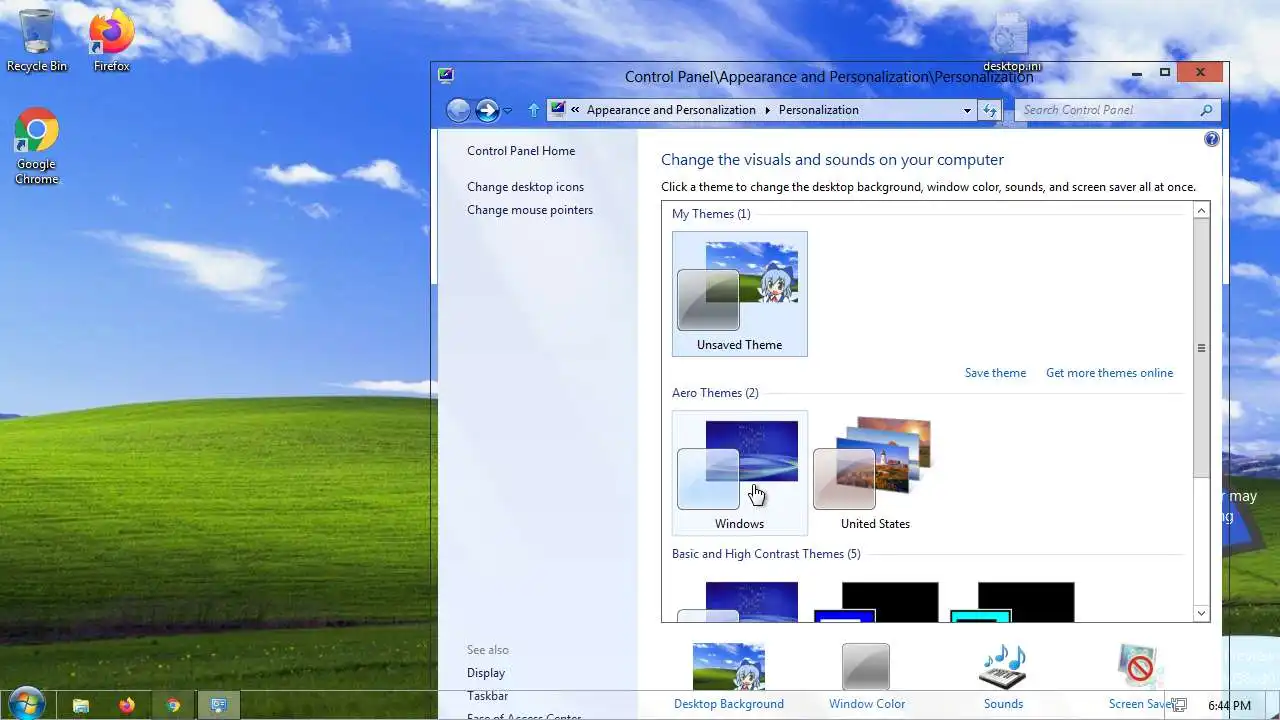1280x720 pixels.
Task: Open File Explorer from the taskbar
Action: [x=81, y=705]
